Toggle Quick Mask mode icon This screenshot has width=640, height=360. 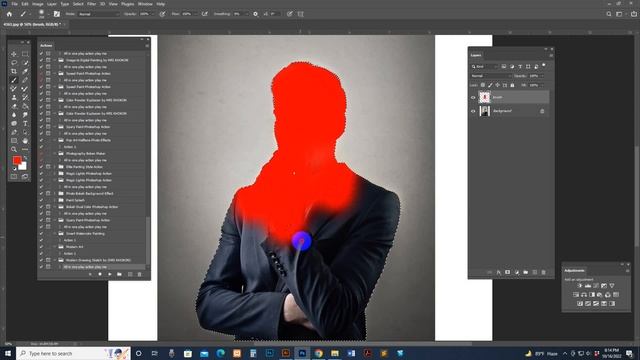(x=14, y=177)
